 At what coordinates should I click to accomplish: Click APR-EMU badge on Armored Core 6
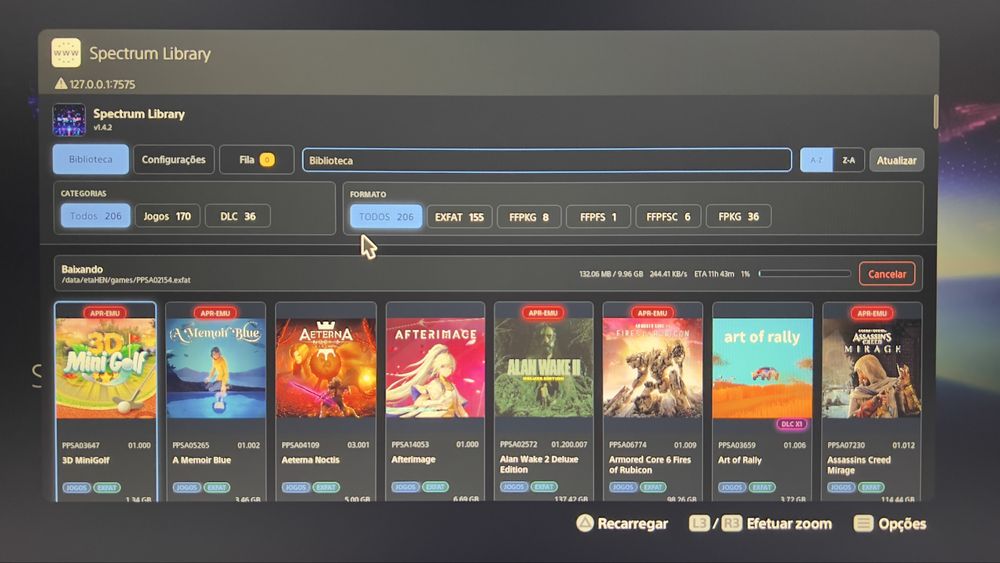652,312
